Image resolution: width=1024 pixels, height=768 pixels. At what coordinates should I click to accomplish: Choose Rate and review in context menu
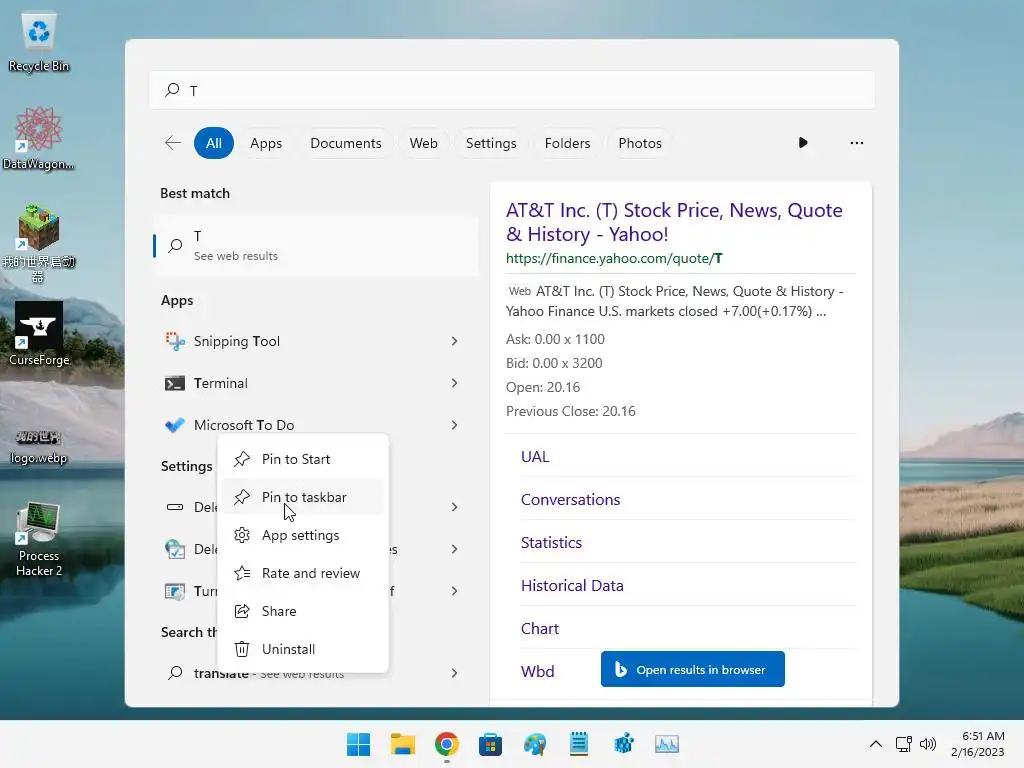(303, 573)
